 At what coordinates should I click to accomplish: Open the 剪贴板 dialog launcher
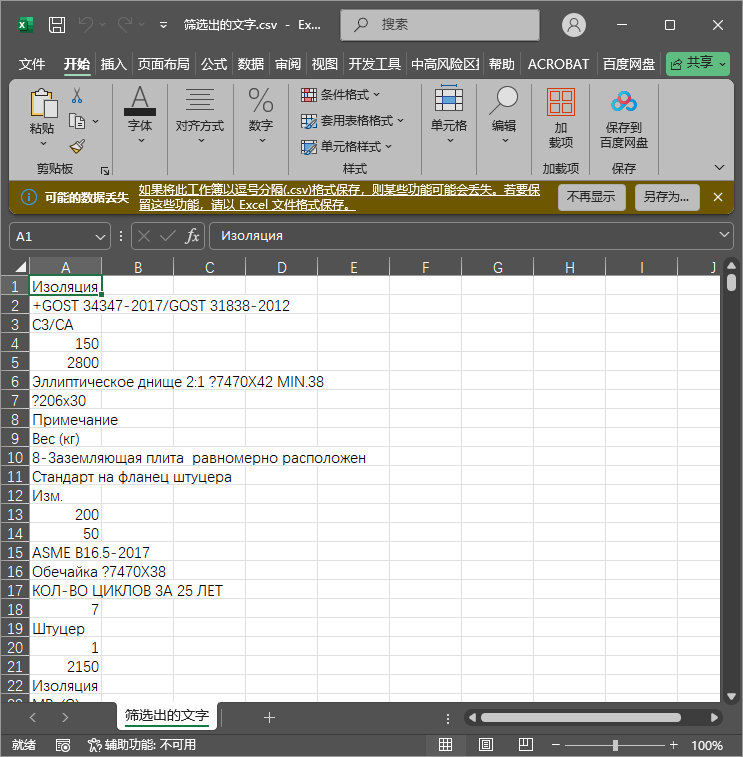pos(105,170)
